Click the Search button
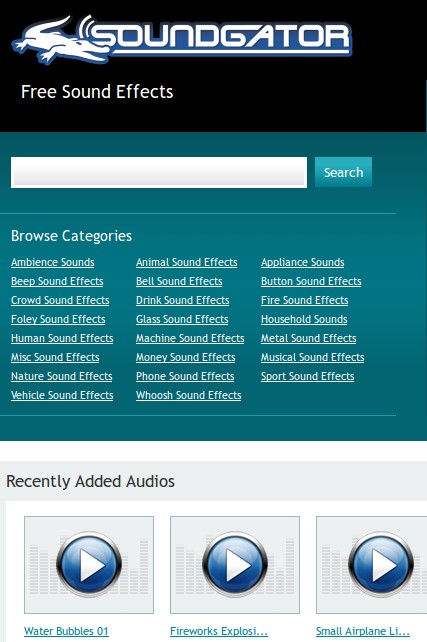Image resolution: width=427 pixels, height=642 pixels. click(343, 172)
